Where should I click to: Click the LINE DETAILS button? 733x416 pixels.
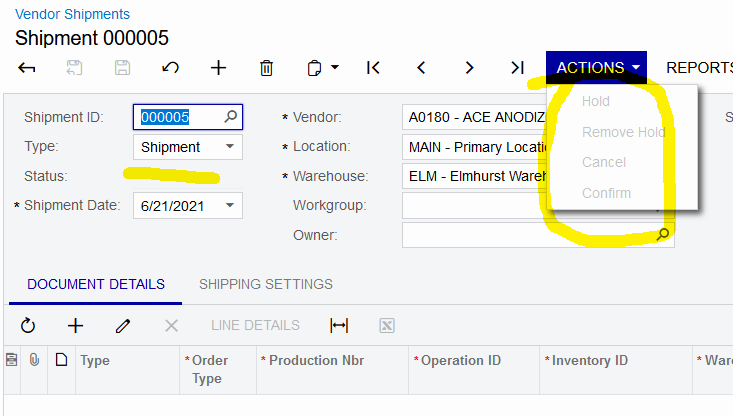tap(255, 325)
